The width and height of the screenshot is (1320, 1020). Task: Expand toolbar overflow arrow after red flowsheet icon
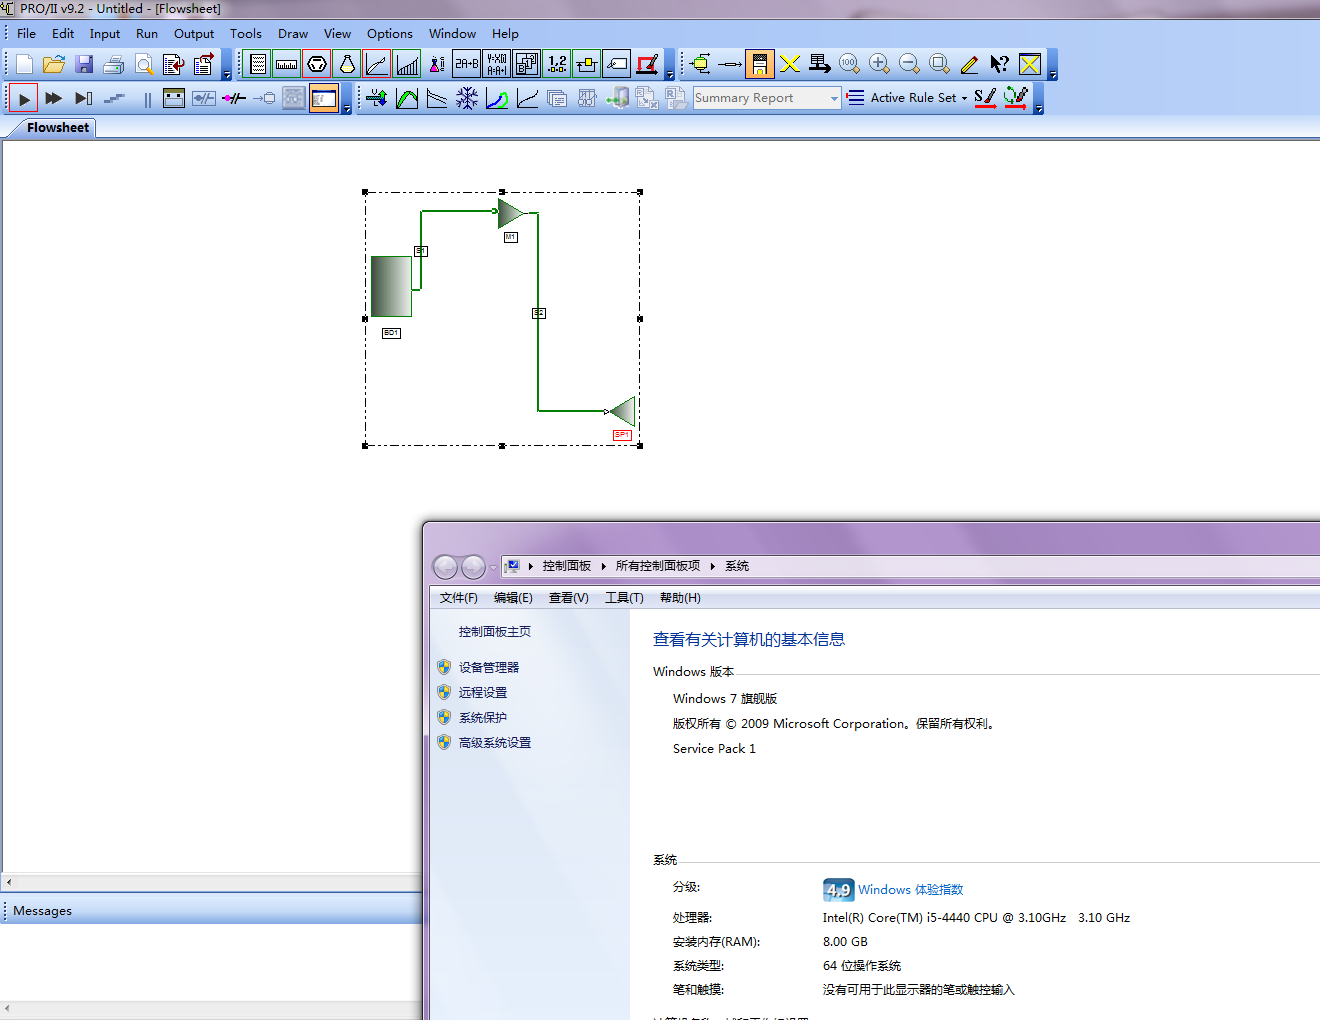(670, 75)
